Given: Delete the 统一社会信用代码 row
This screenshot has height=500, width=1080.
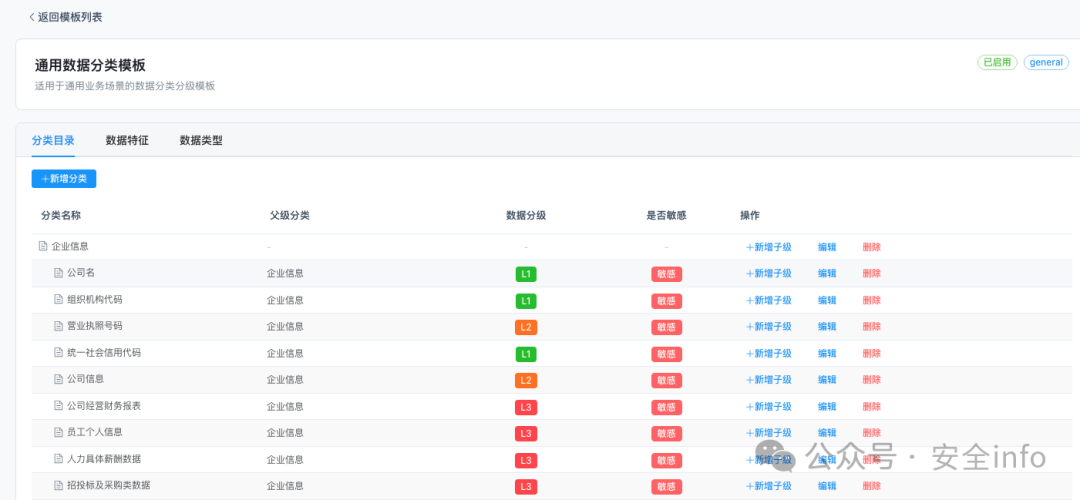Looking at the screenshot, I should pyautogui.click(x=872, y=353).
